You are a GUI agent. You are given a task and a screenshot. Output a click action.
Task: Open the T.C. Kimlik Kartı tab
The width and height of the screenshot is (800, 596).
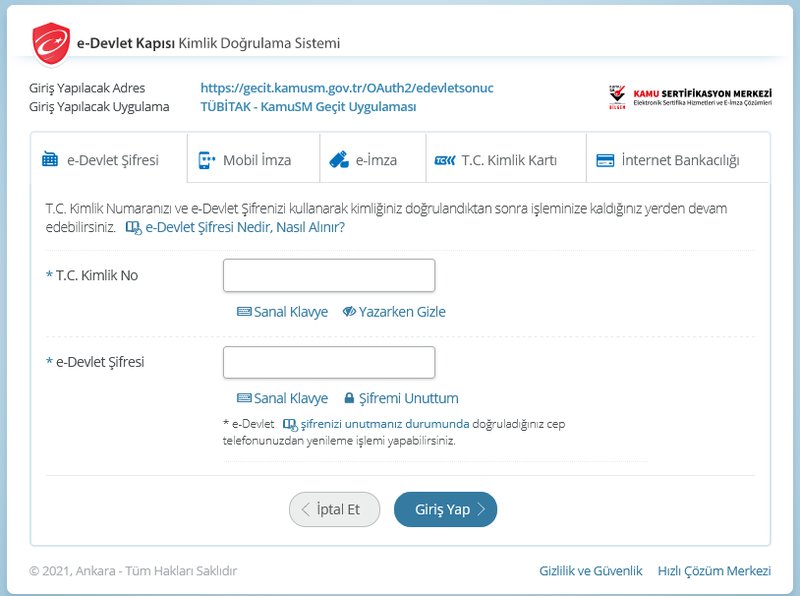[x=496, y=160]
